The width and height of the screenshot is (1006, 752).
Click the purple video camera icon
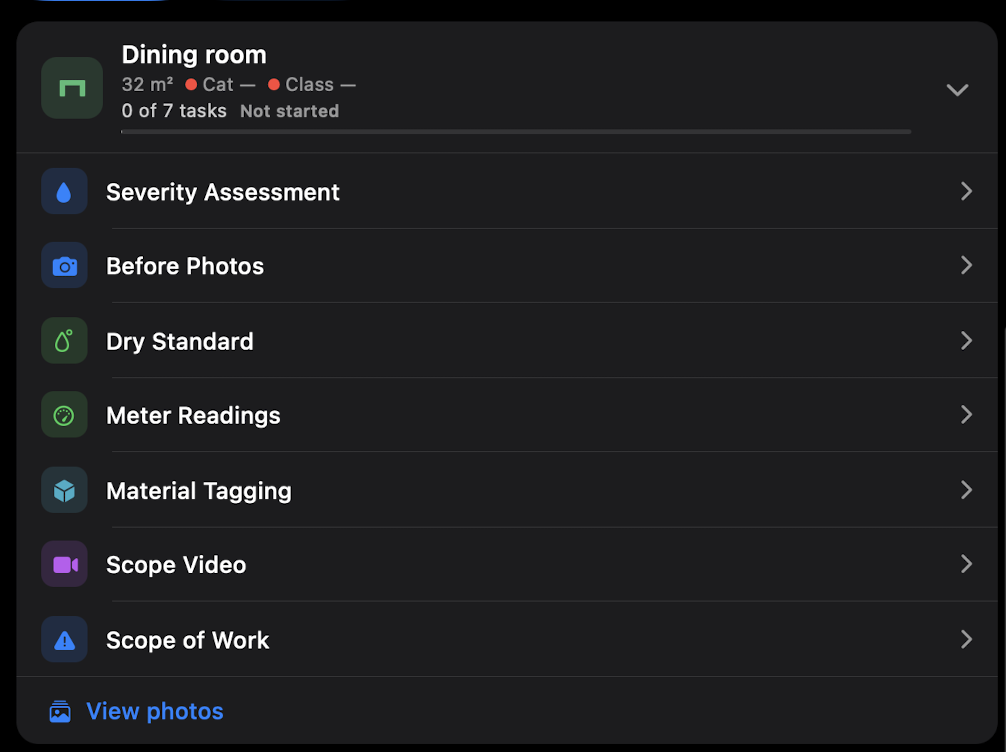tap(64, 565)
